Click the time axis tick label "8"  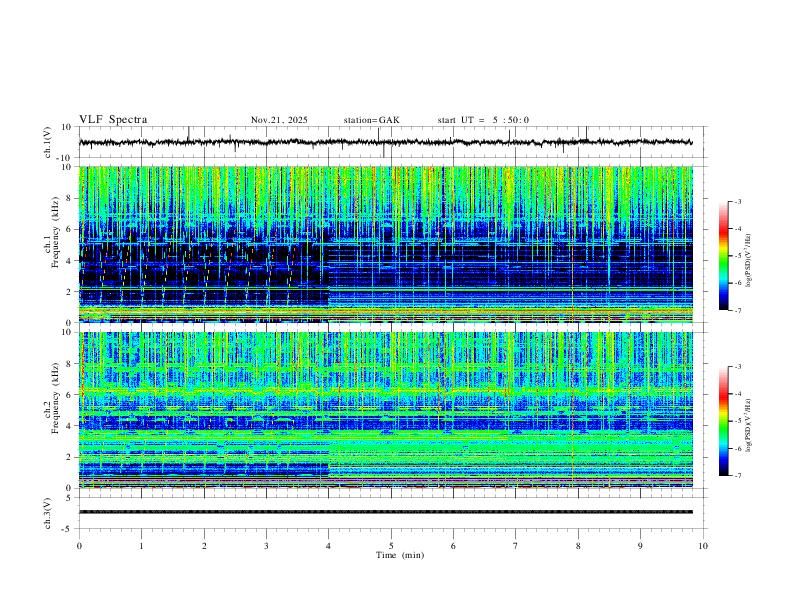tap(578, 546)
